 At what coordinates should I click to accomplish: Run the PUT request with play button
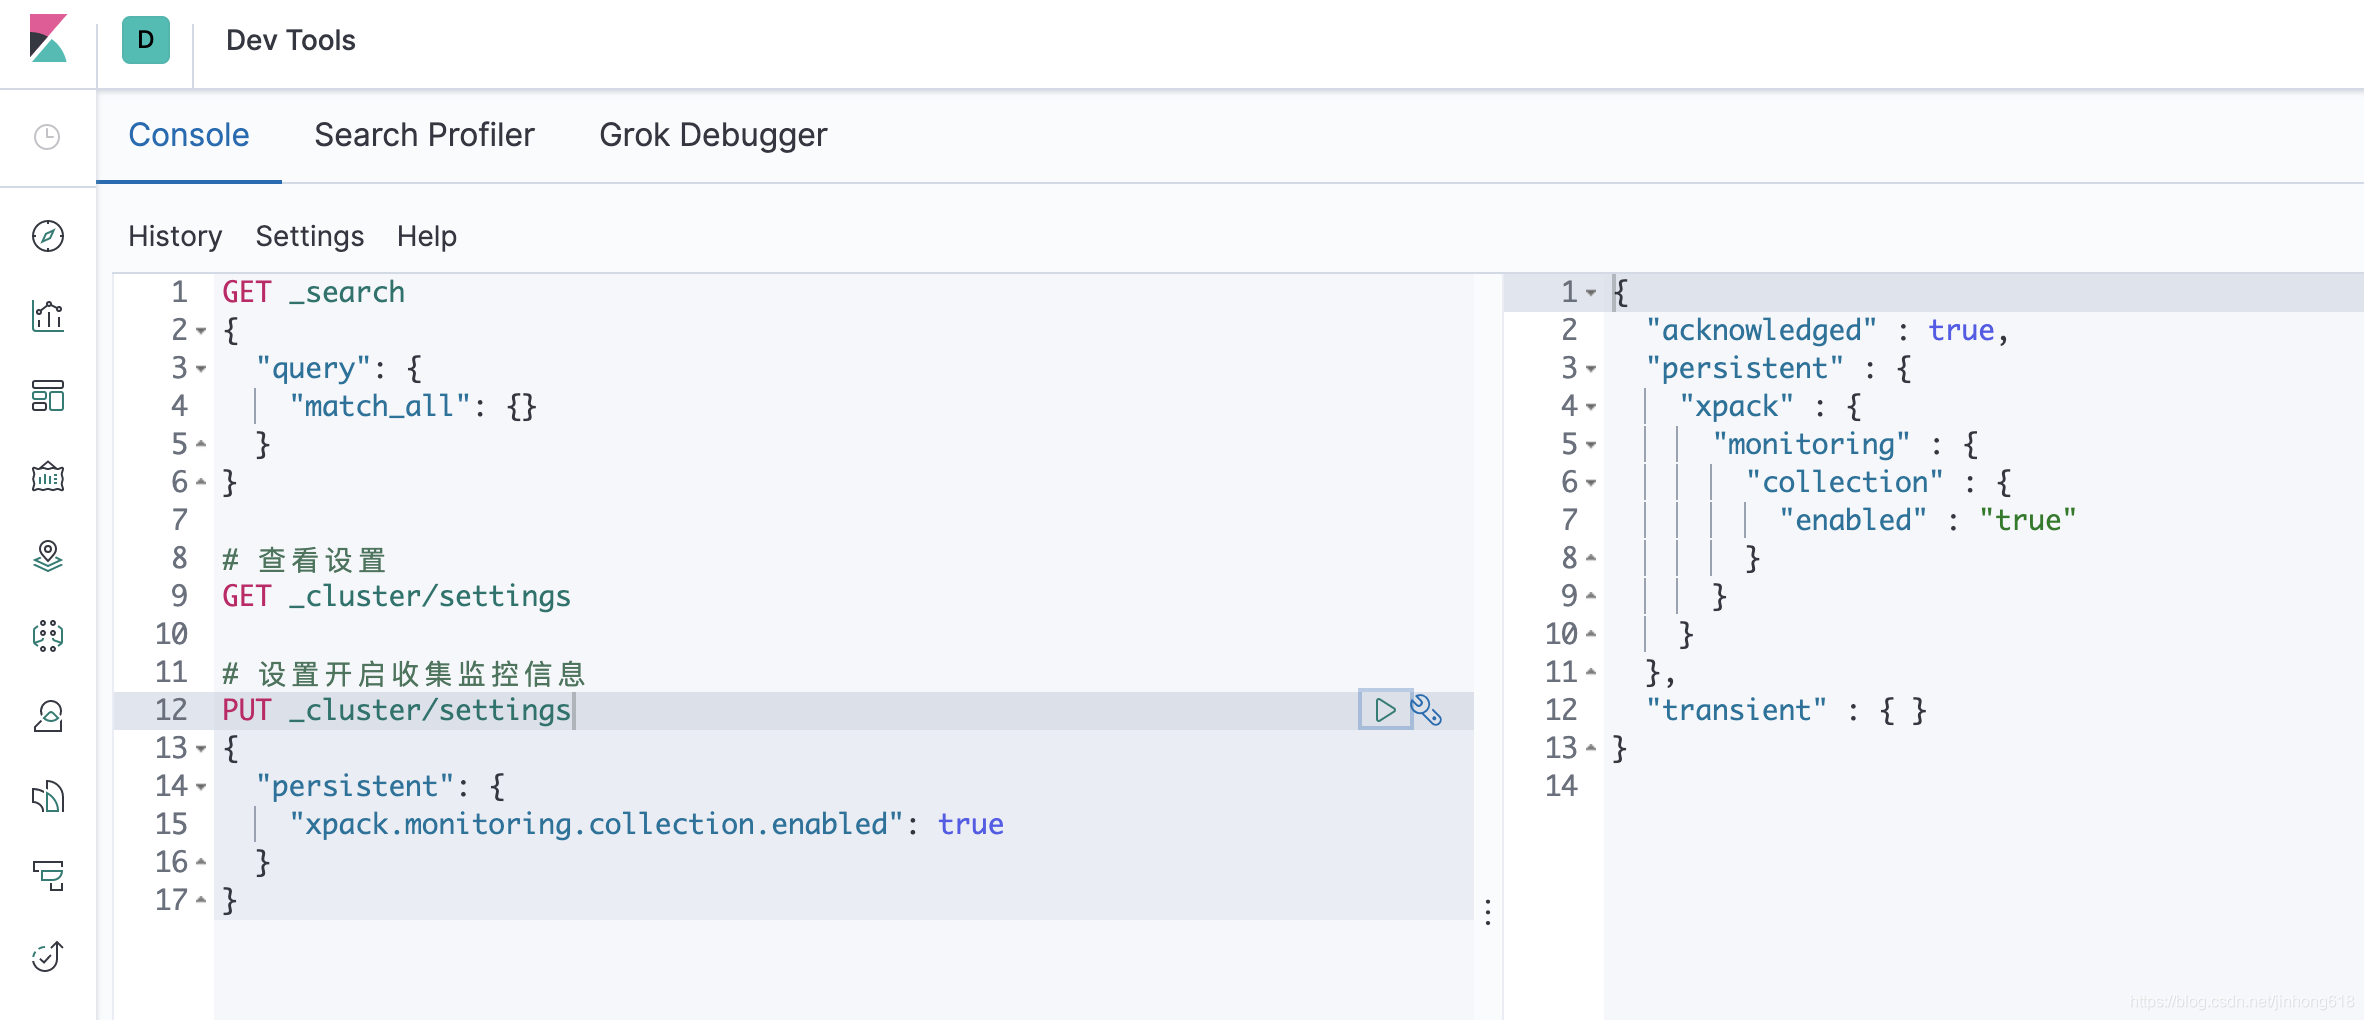tap(1385, 710)
